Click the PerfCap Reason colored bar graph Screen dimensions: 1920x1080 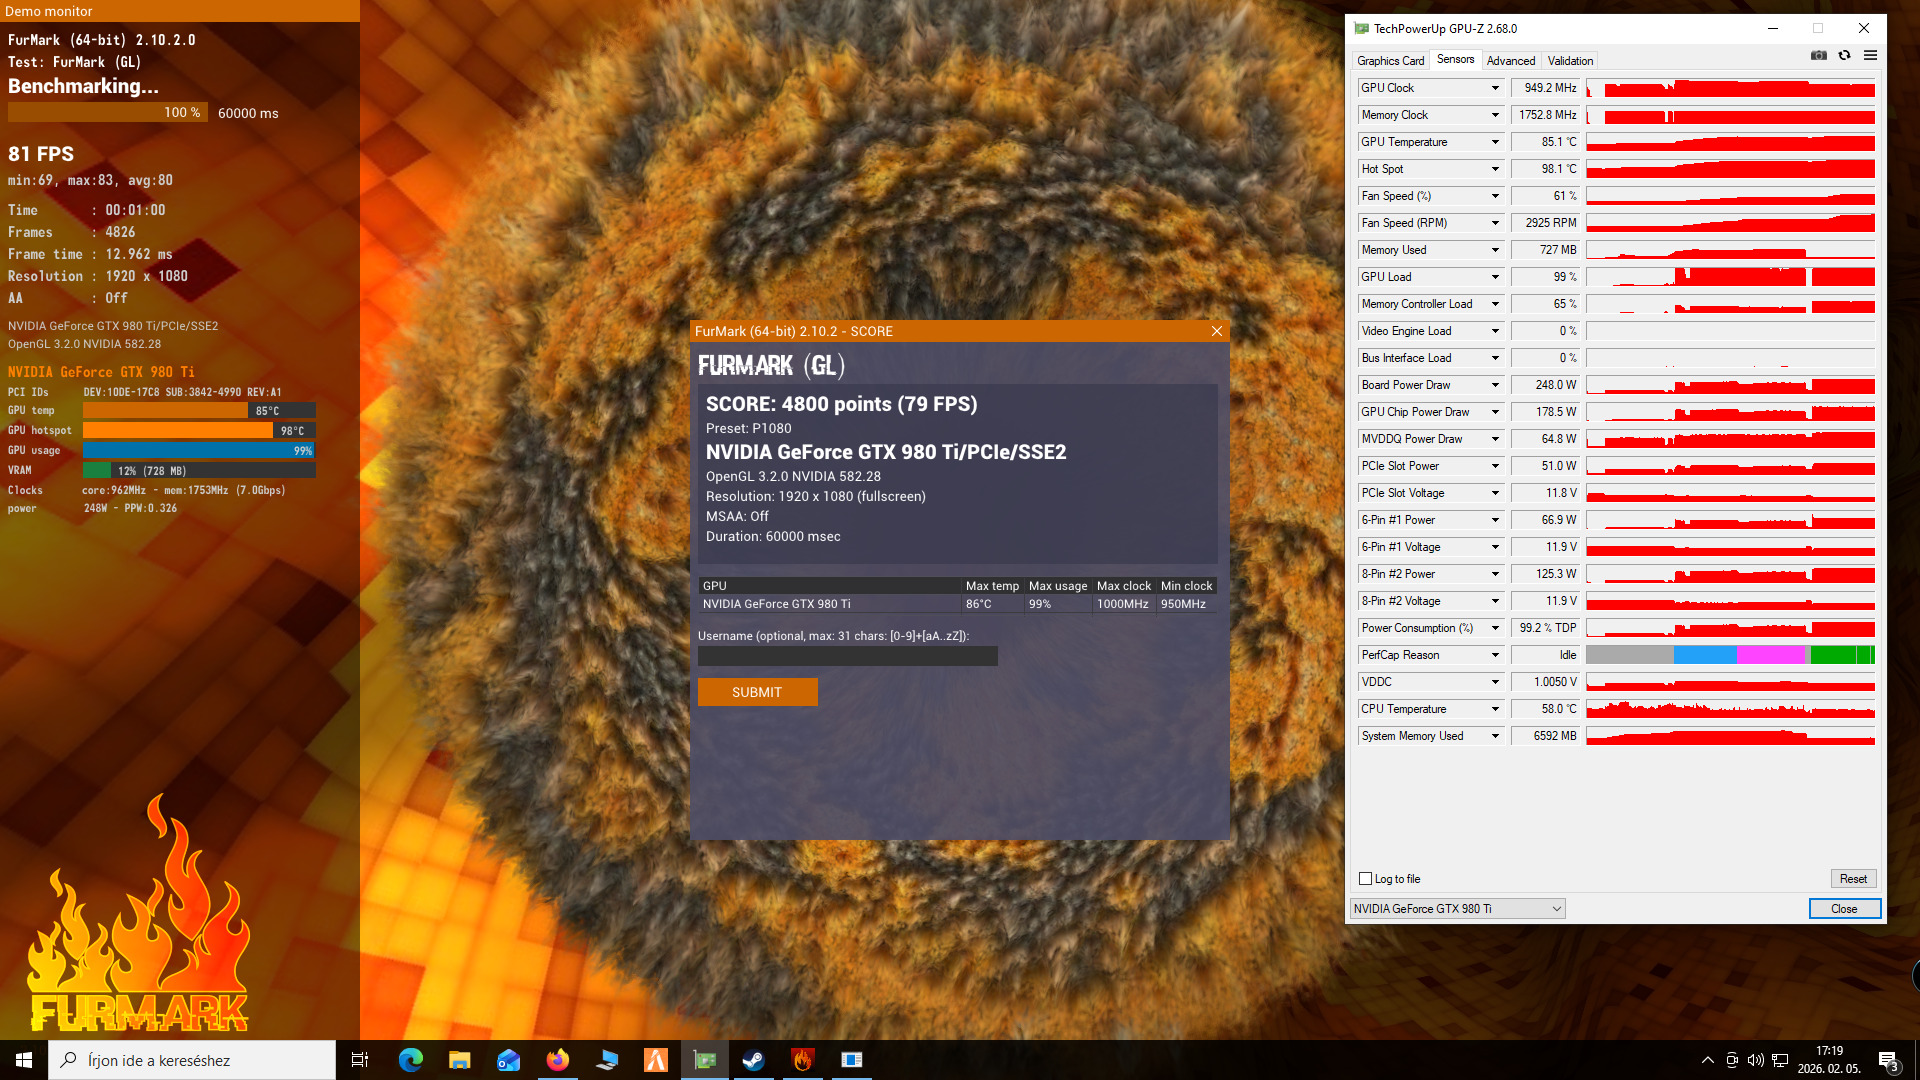coord(1730,655)
